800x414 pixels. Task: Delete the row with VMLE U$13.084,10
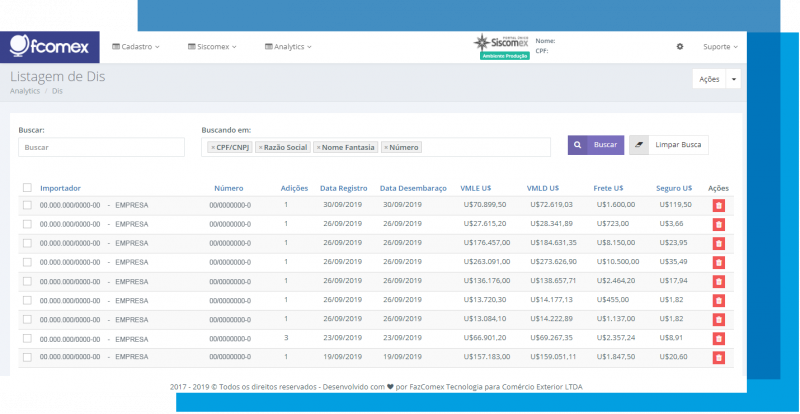tap(718, 319)
